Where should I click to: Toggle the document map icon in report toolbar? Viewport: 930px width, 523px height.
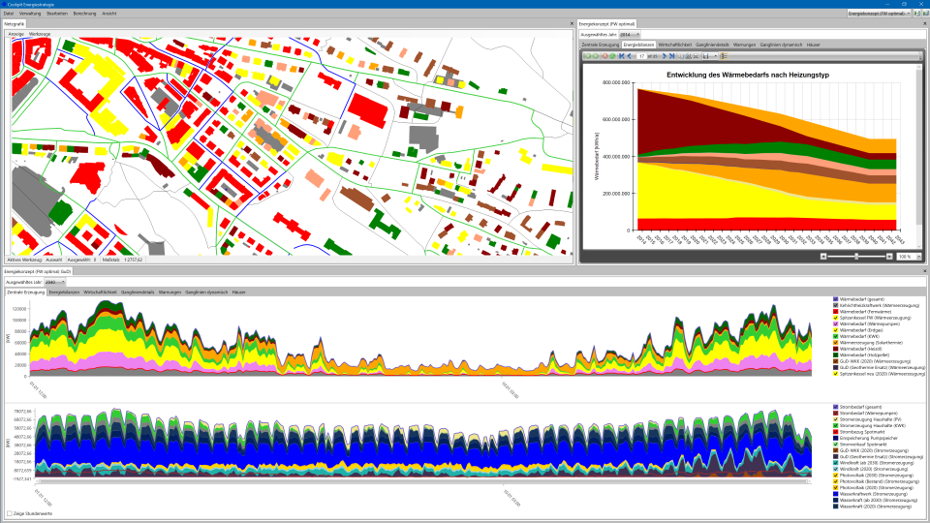click(723, 56)
